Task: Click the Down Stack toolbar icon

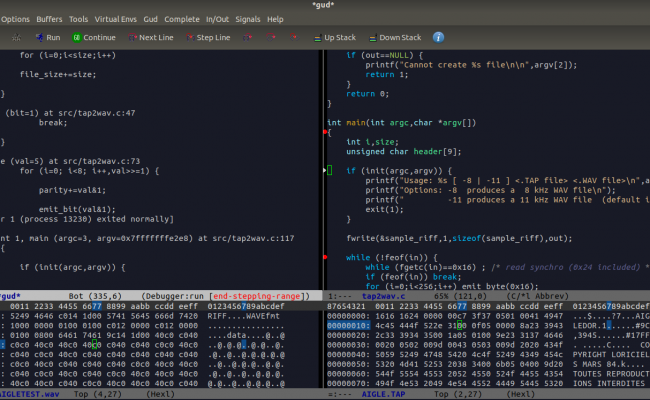Action: 373,38
